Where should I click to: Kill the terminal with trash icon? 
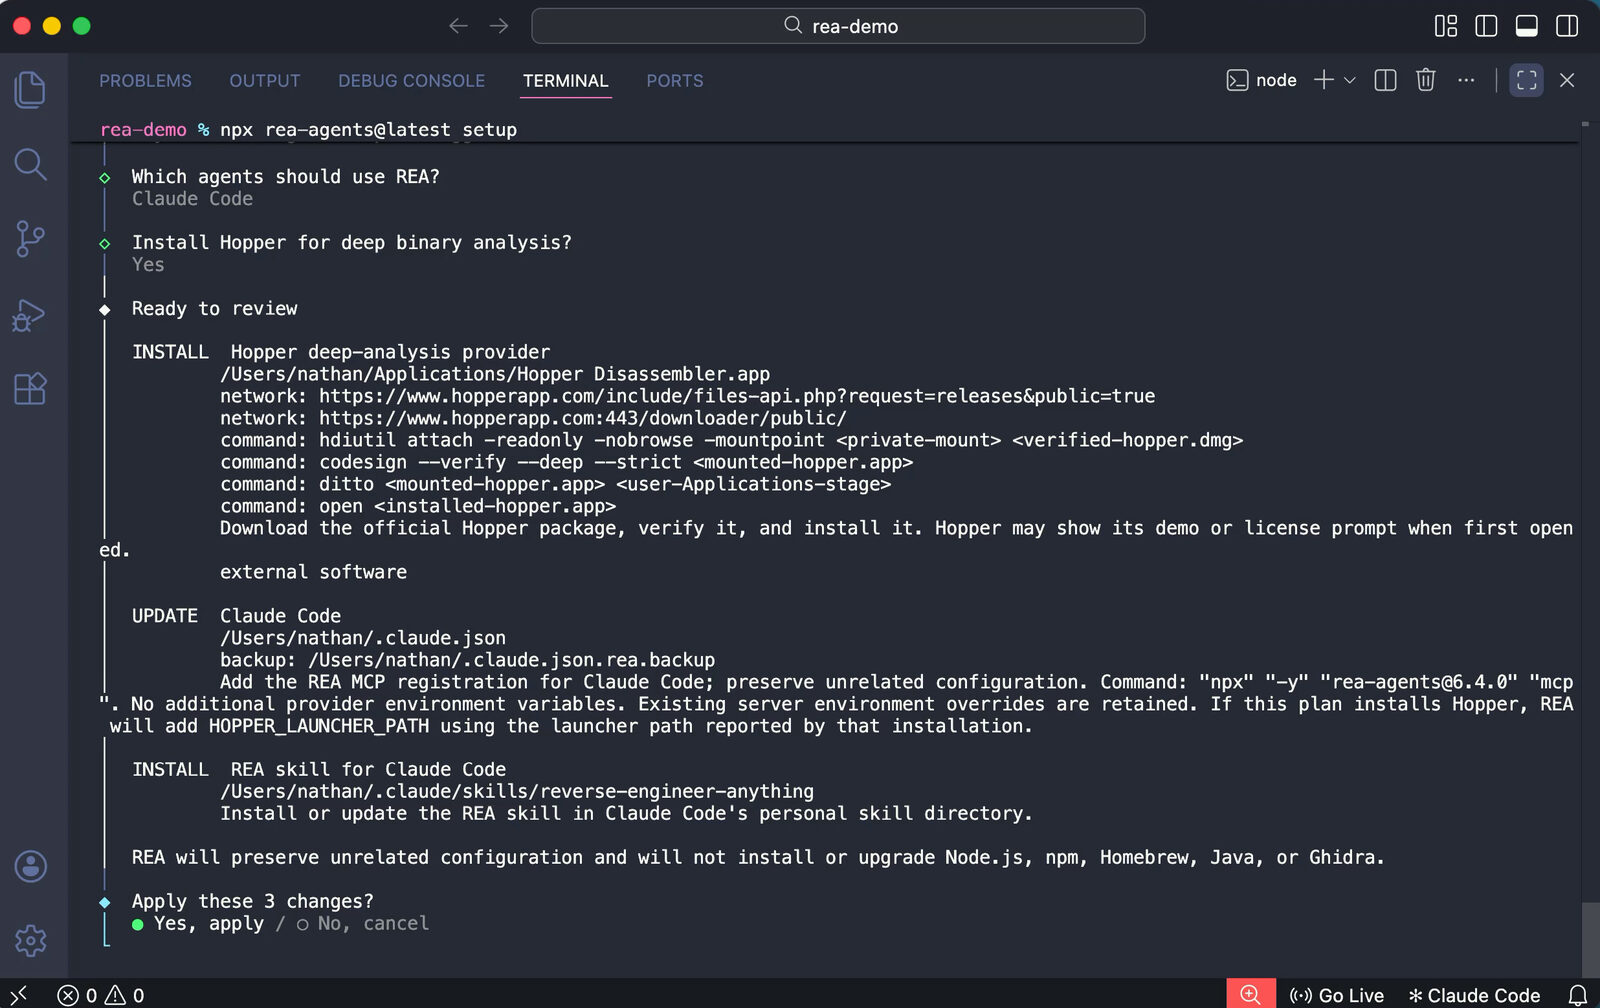point(1426,80)
